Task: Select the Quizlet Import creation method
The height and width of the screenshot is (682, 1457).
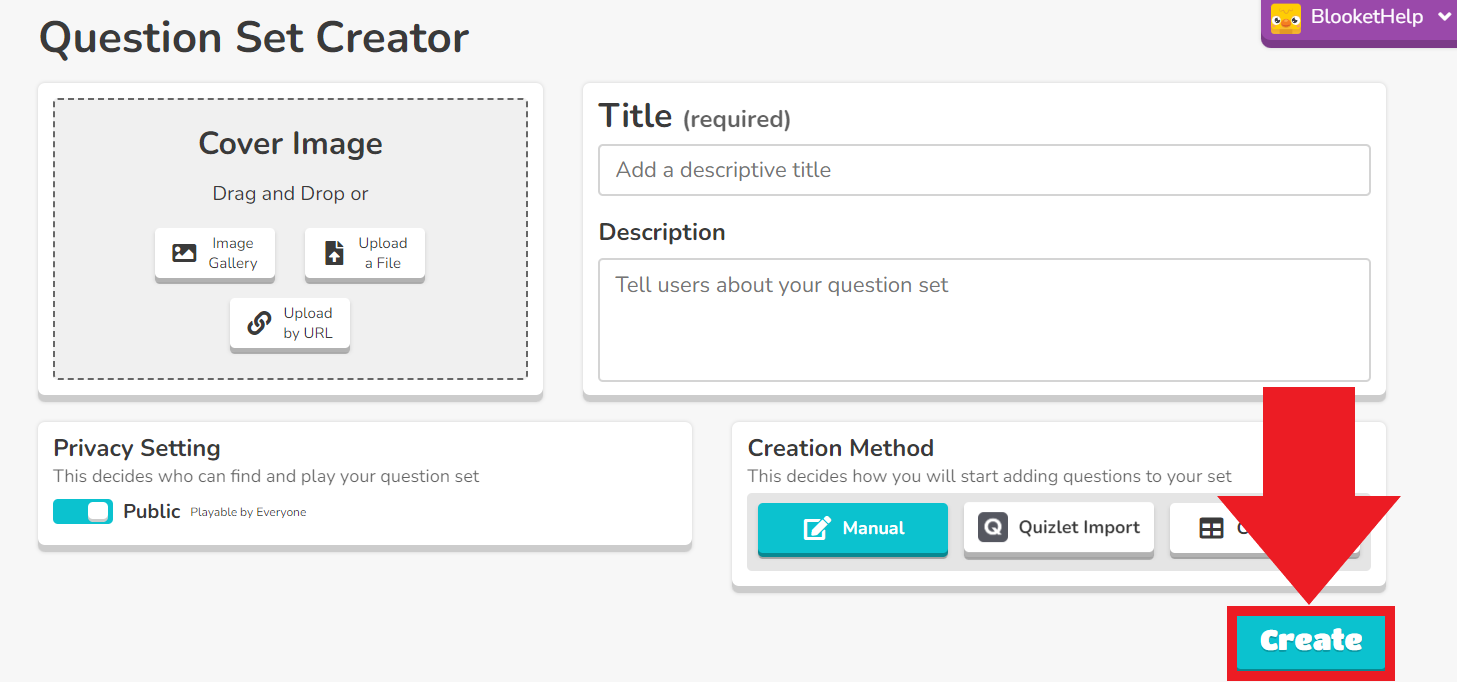Action: [x=1059, y=527]
